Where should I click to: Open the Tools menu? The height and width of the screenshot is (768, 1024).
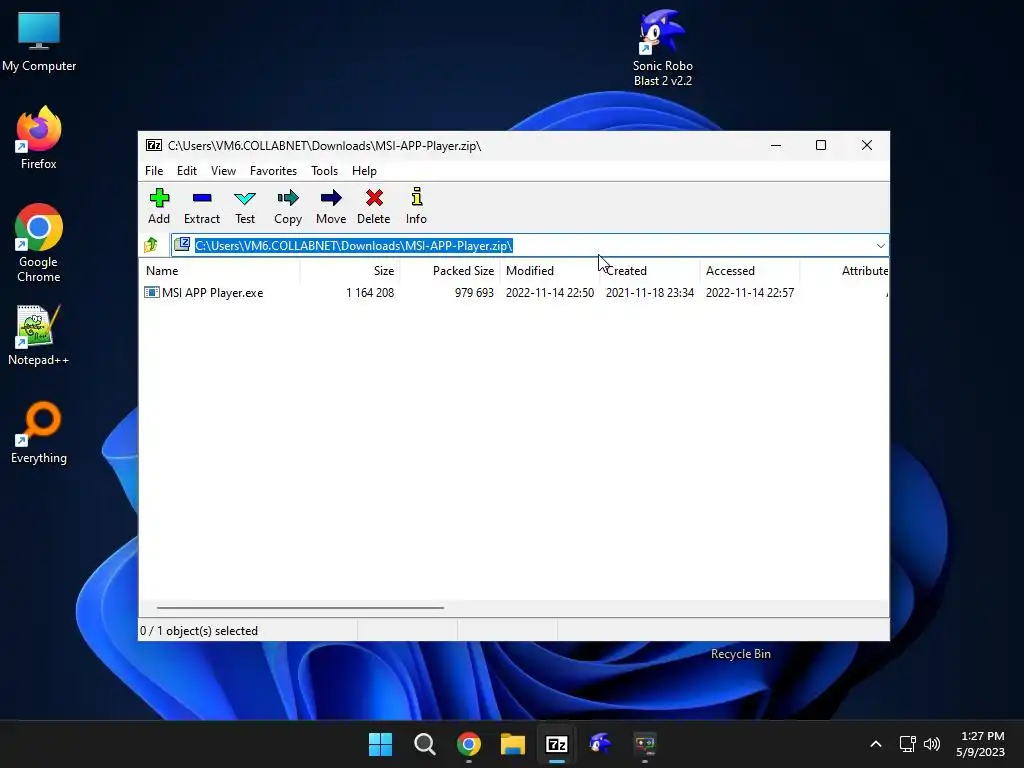click(325, 170)
